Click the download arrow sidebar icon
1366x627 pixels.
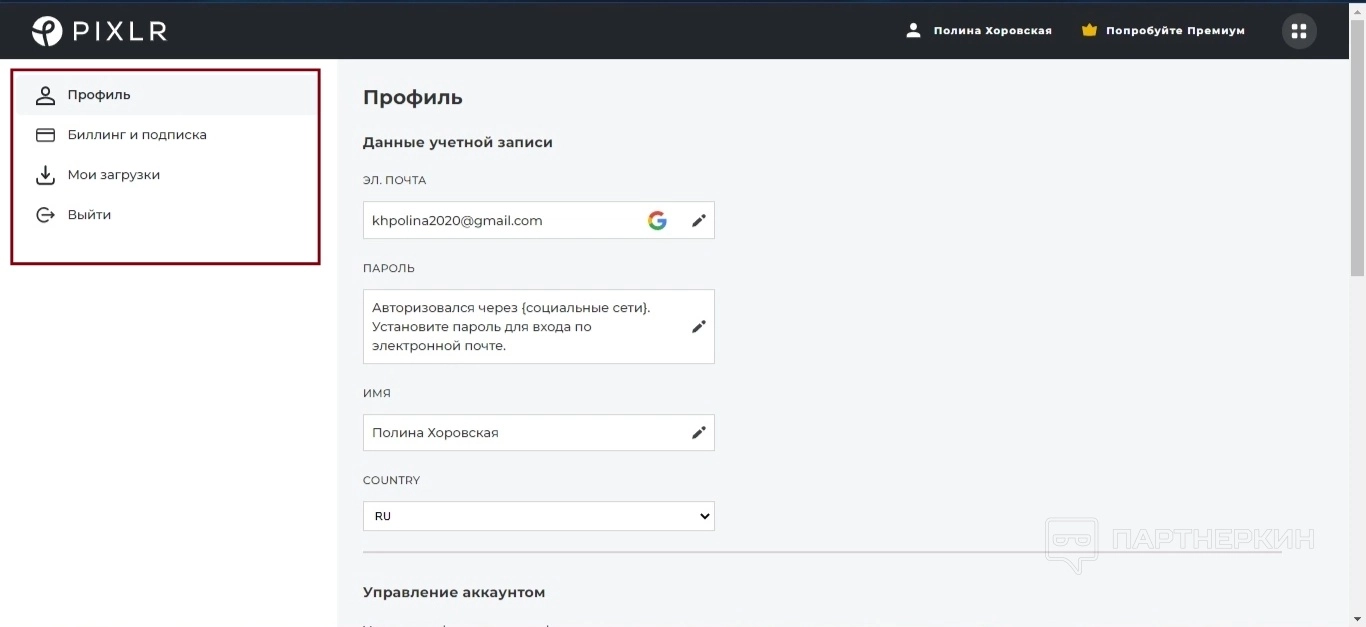coord(45,175)
